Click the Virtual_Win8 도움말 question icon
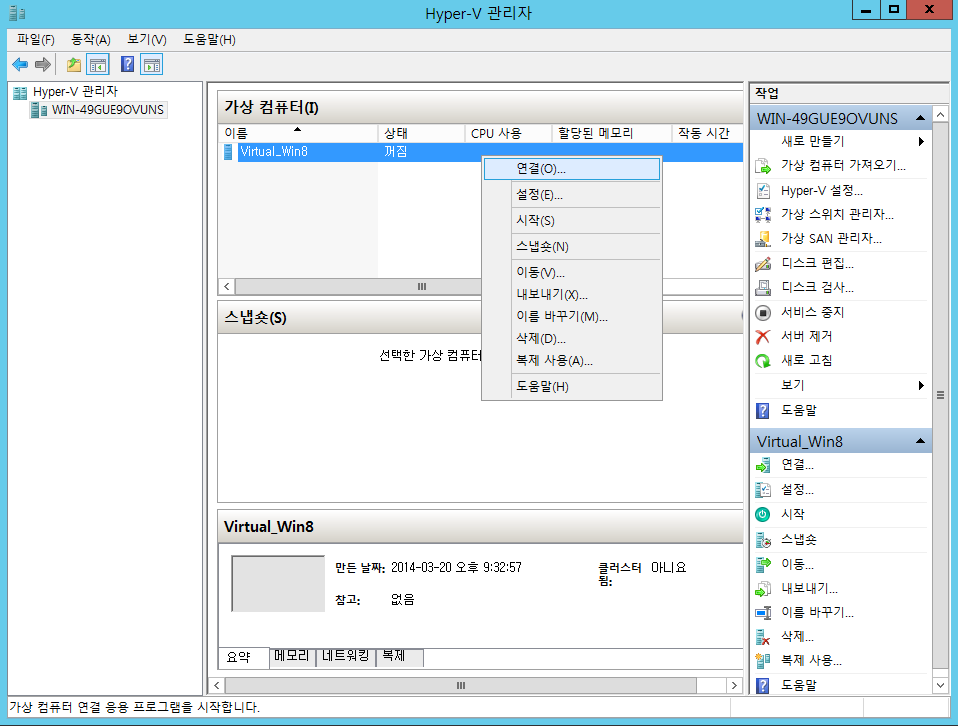This screenshot has height=726, width=958. (x=762, y=685)
